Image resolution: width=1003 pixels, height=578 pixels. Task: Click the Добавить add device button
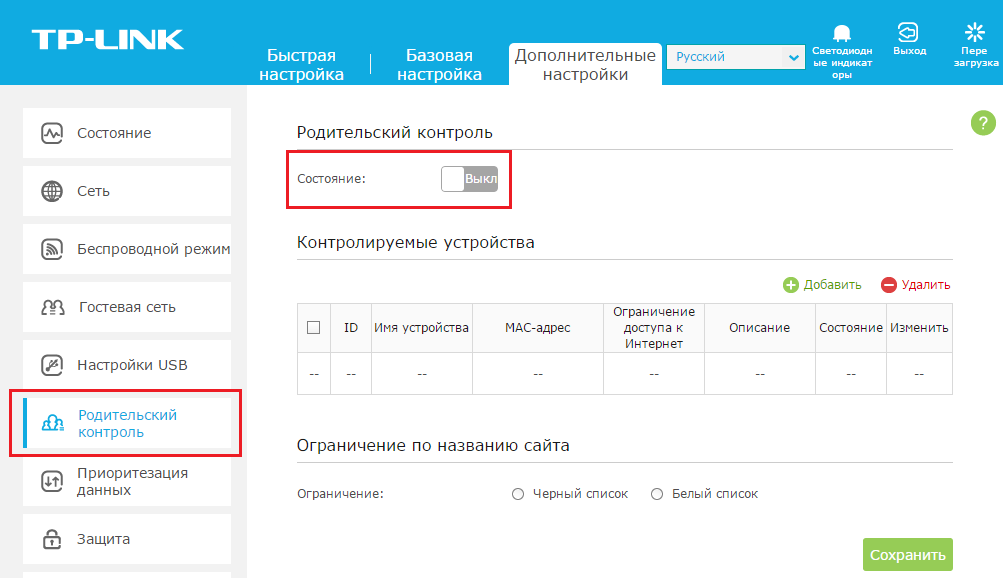tap(822, 285)
